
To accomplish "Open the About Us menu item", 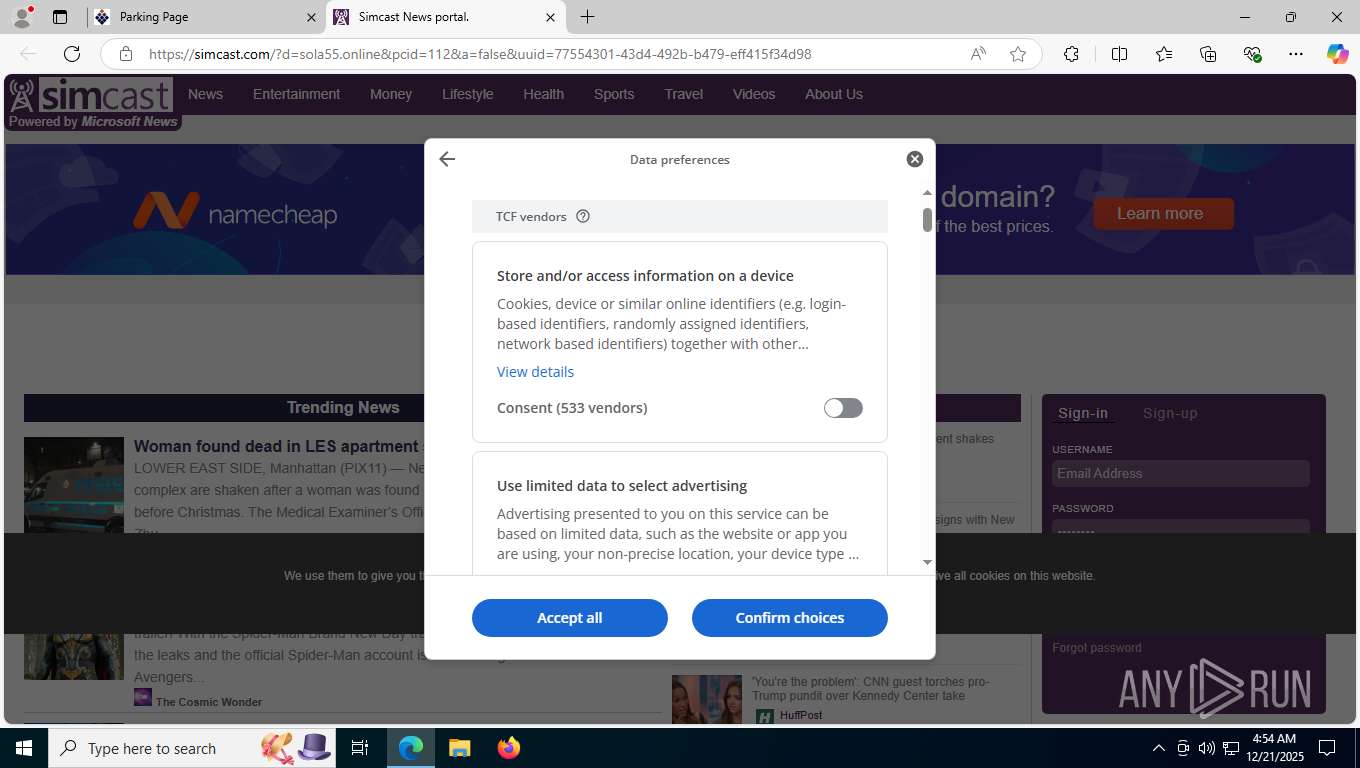I will coord(834,94).
